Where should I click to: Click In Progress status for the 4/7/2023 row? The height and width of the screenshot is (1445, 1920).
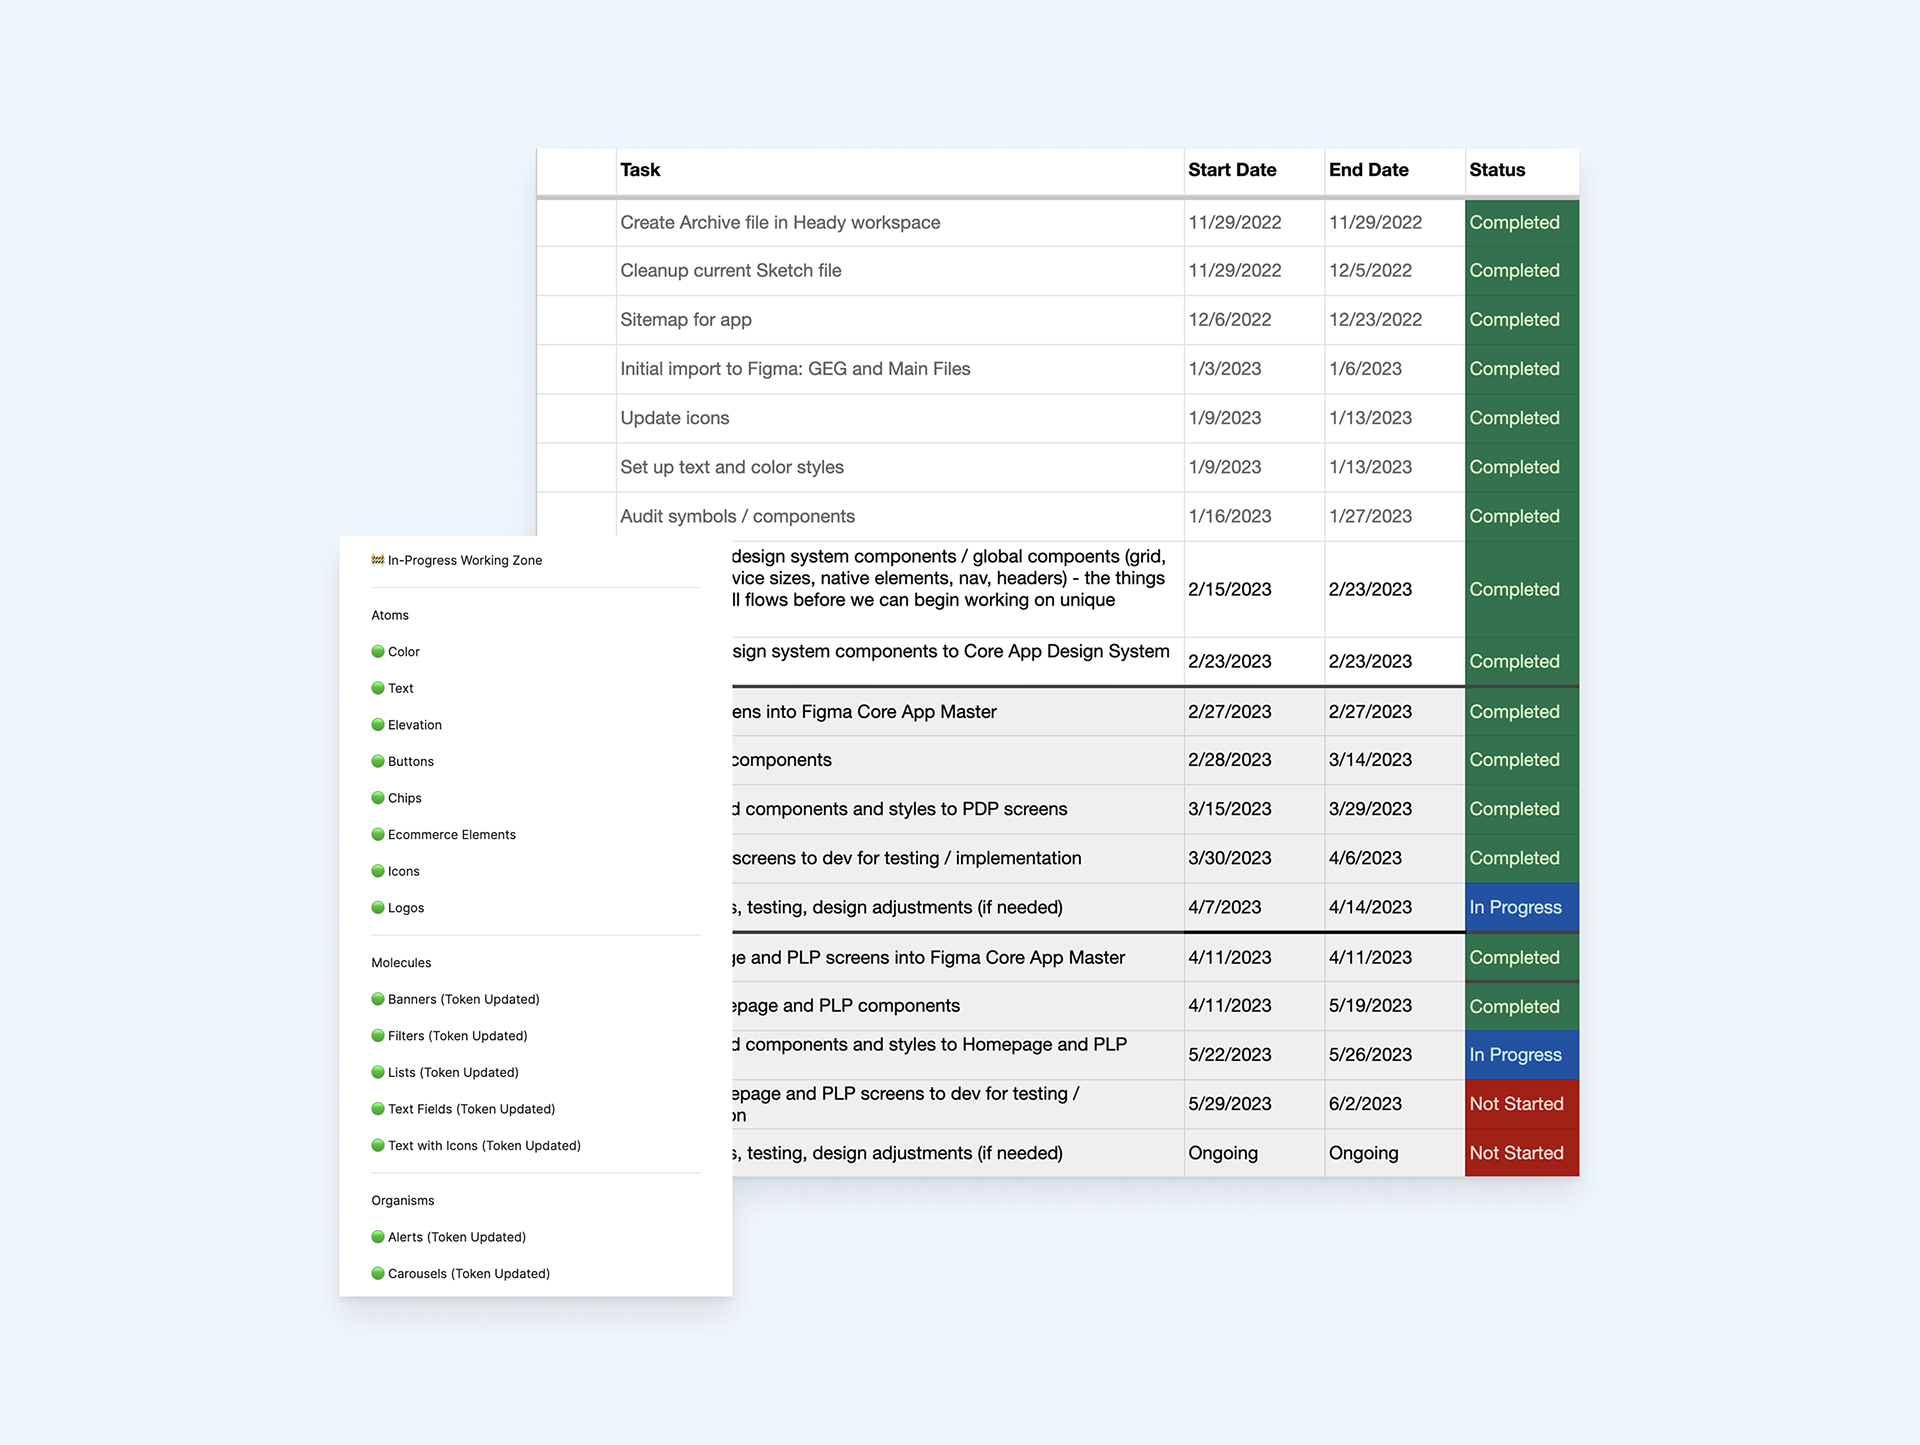1522,907
